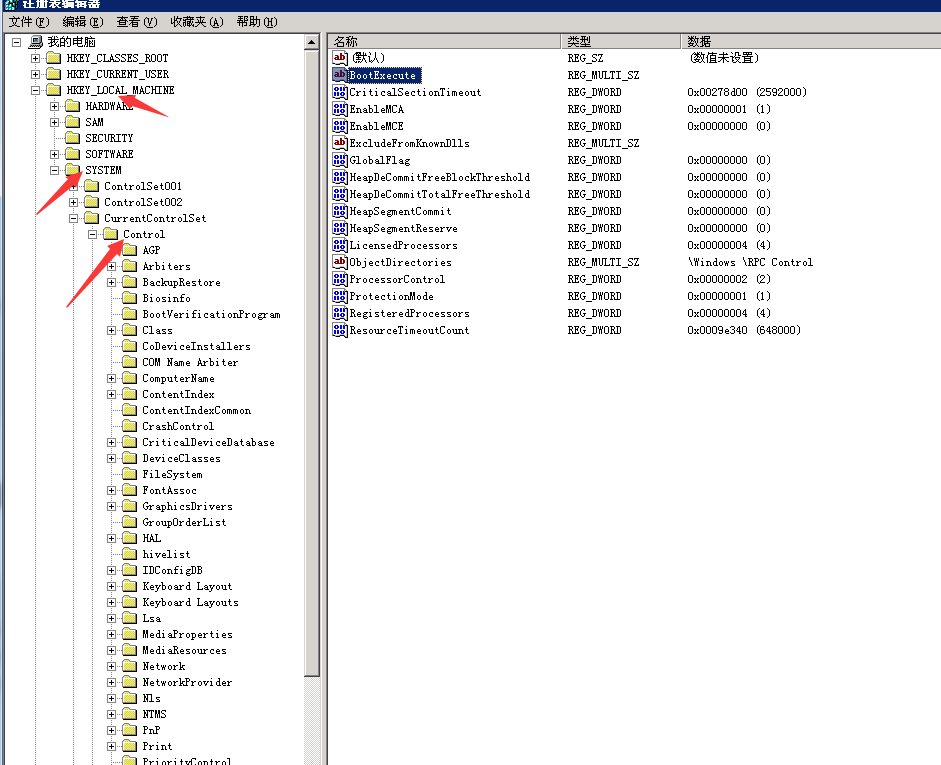This screenshot has width=941, height=765.
Task: Click the ResourceTimeoutCount binary icon
Action: point(340,330)
